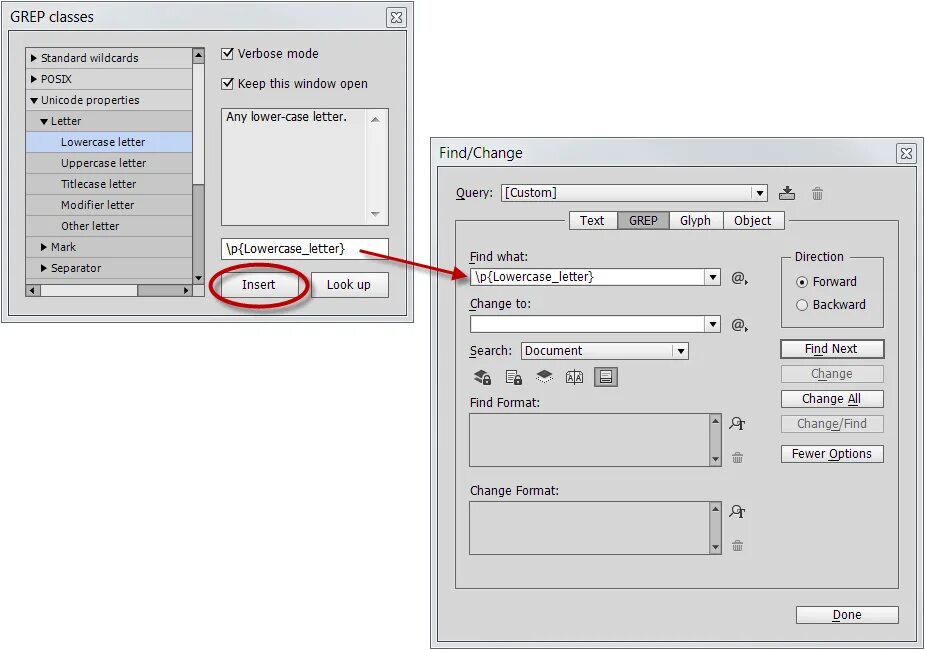The image size is (925, 650).
Task: Click the Look up button
Action: 349,285
